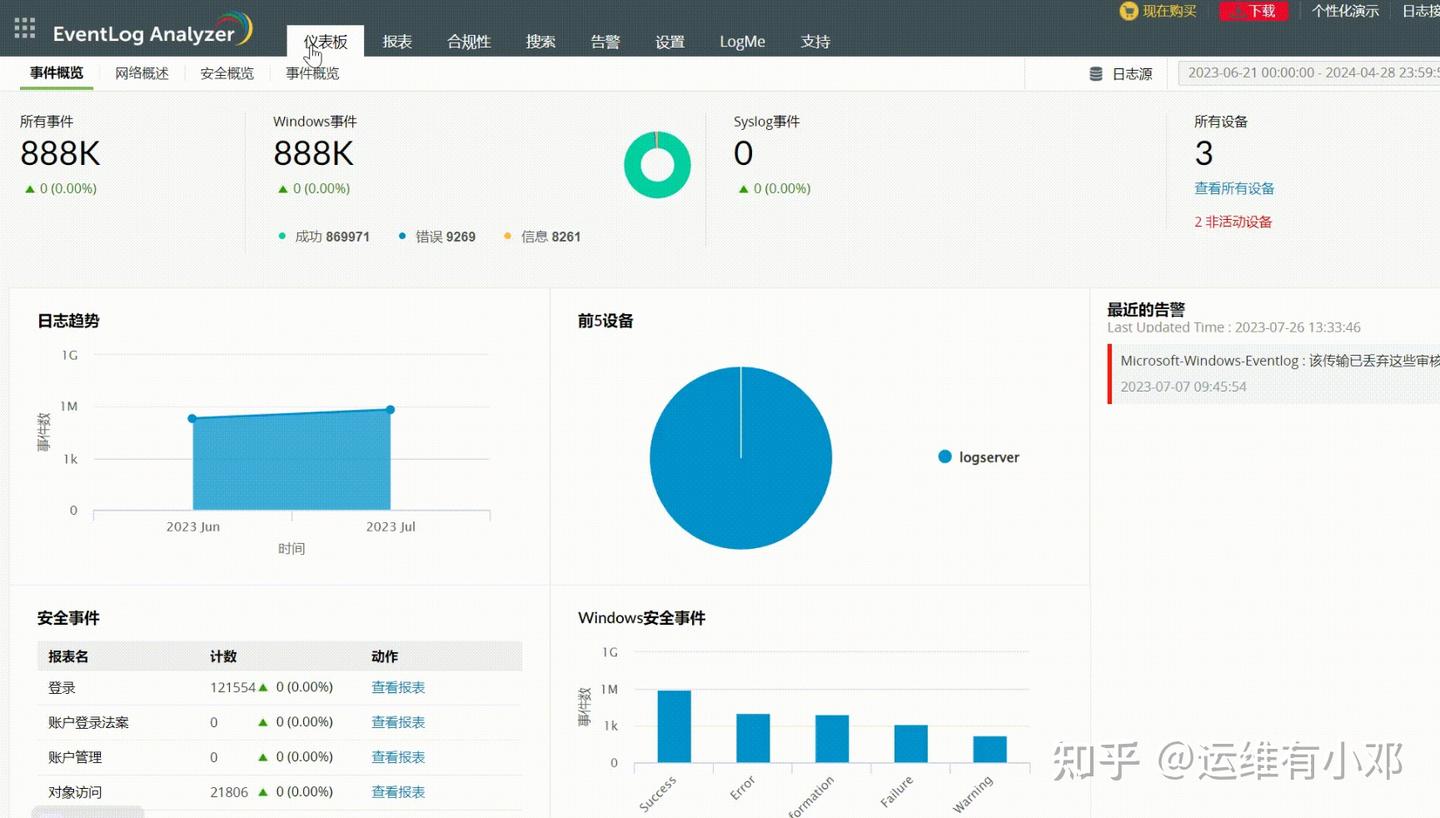Open the apps grid icon beside the logo
The width and height of the screenshot is (1440, 818).
(x=24, y=28)
